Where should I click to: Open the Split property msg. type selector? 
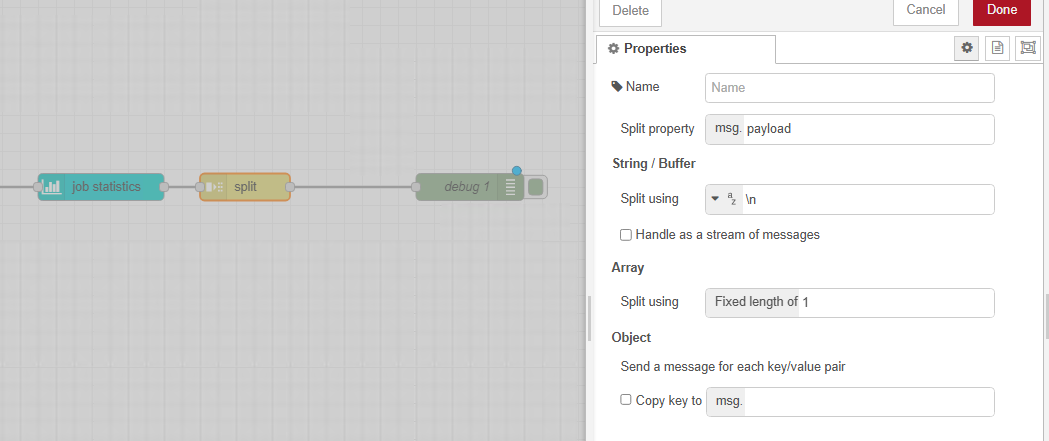tap(725, 129)
